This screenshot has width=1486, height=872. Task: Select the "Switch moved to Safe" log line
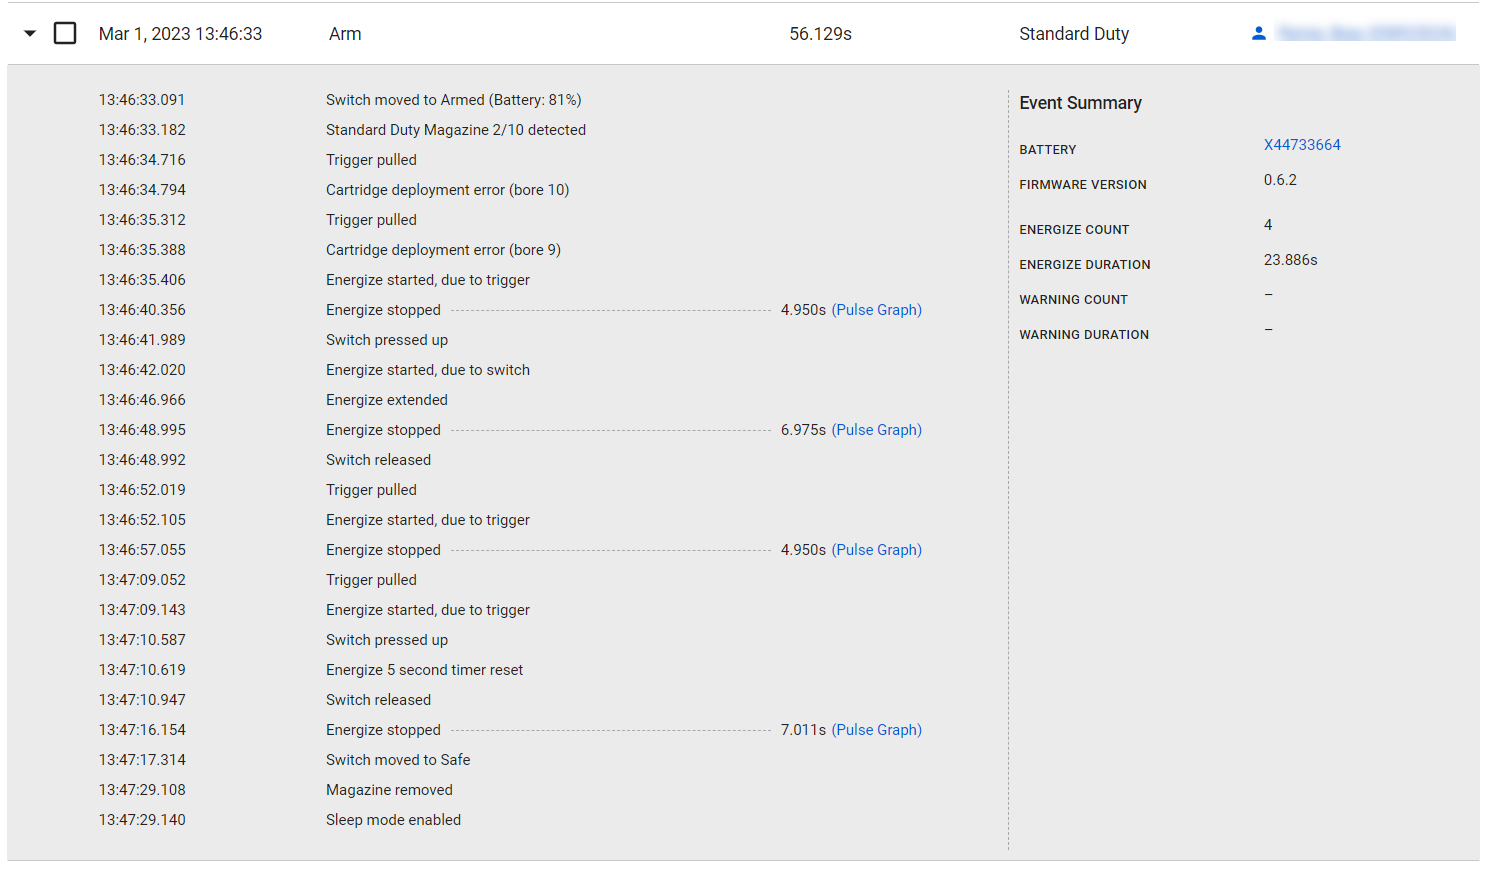pyautogui.click(x=397, y=760)
